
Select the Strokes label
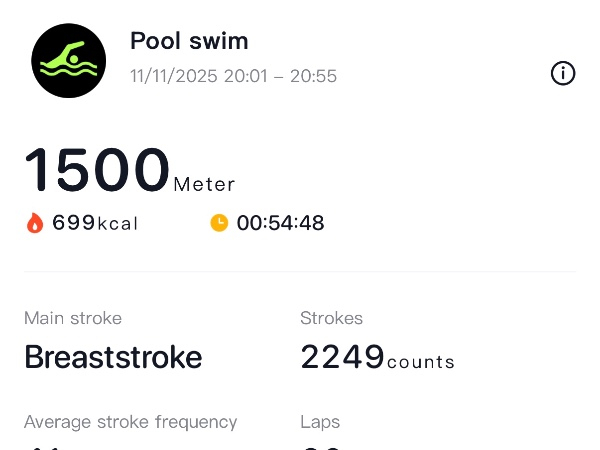tap(331, 319)
